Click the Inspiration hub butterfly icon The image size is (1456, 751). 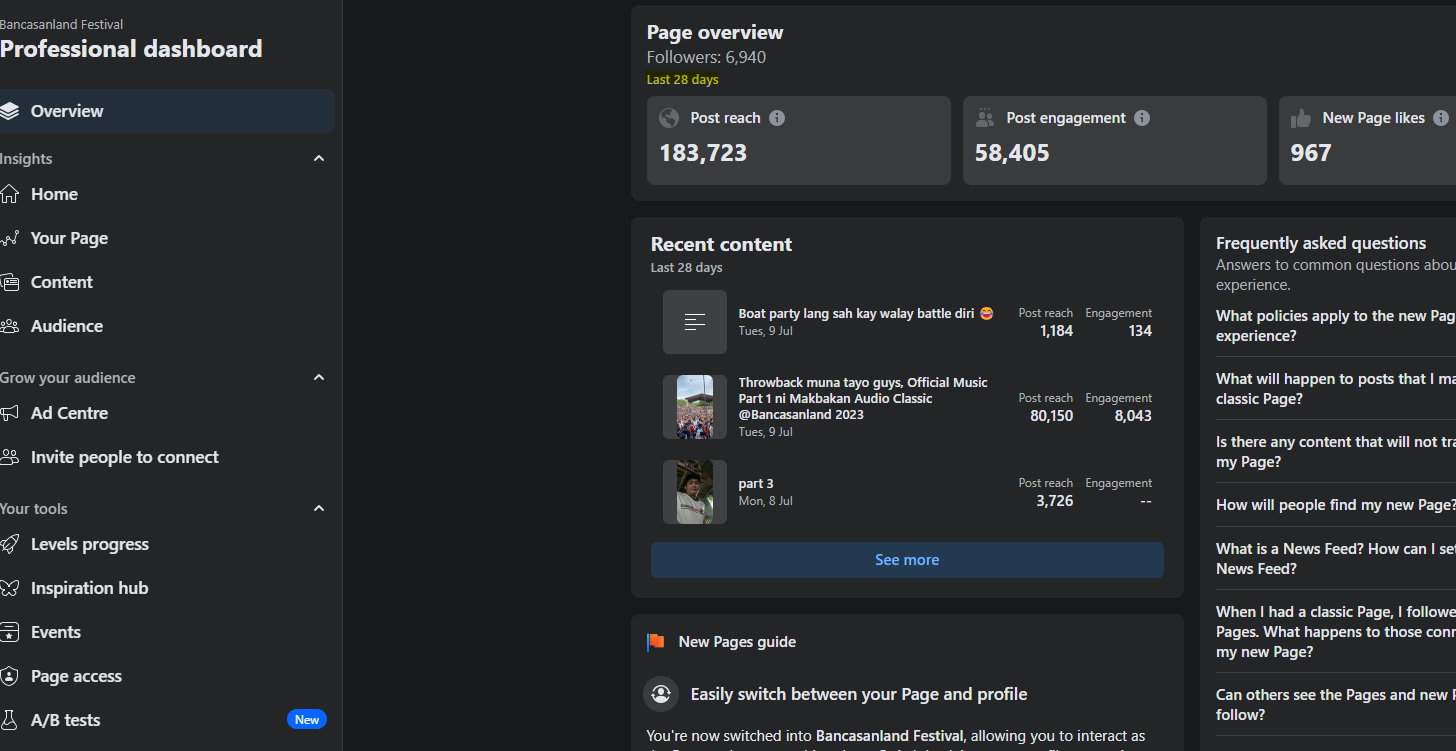click(x=9, y=588)
